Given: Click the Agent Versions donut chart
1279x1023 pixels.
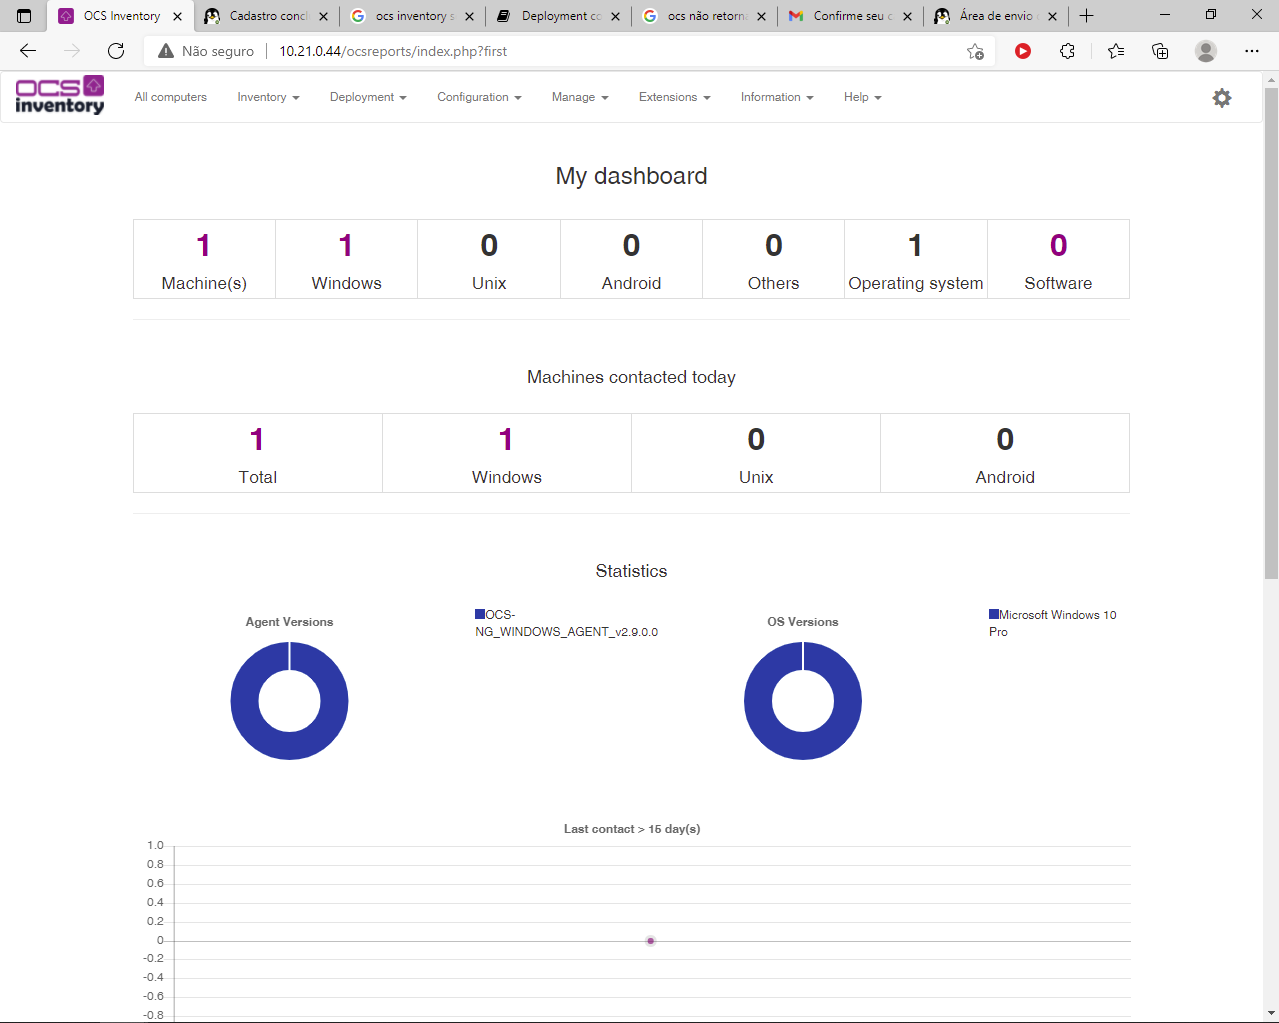Looking at the screenshot, I should click(x=290, y=701).
